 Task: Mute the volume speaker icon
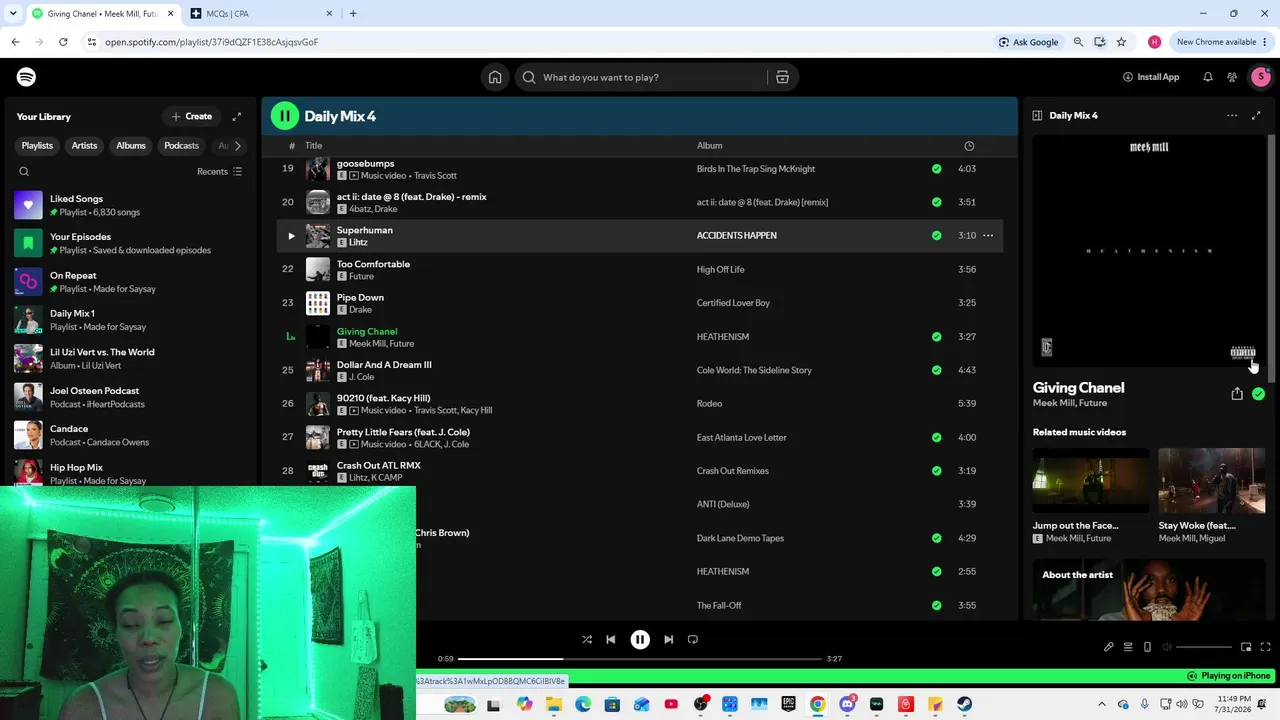(1166, 647)
